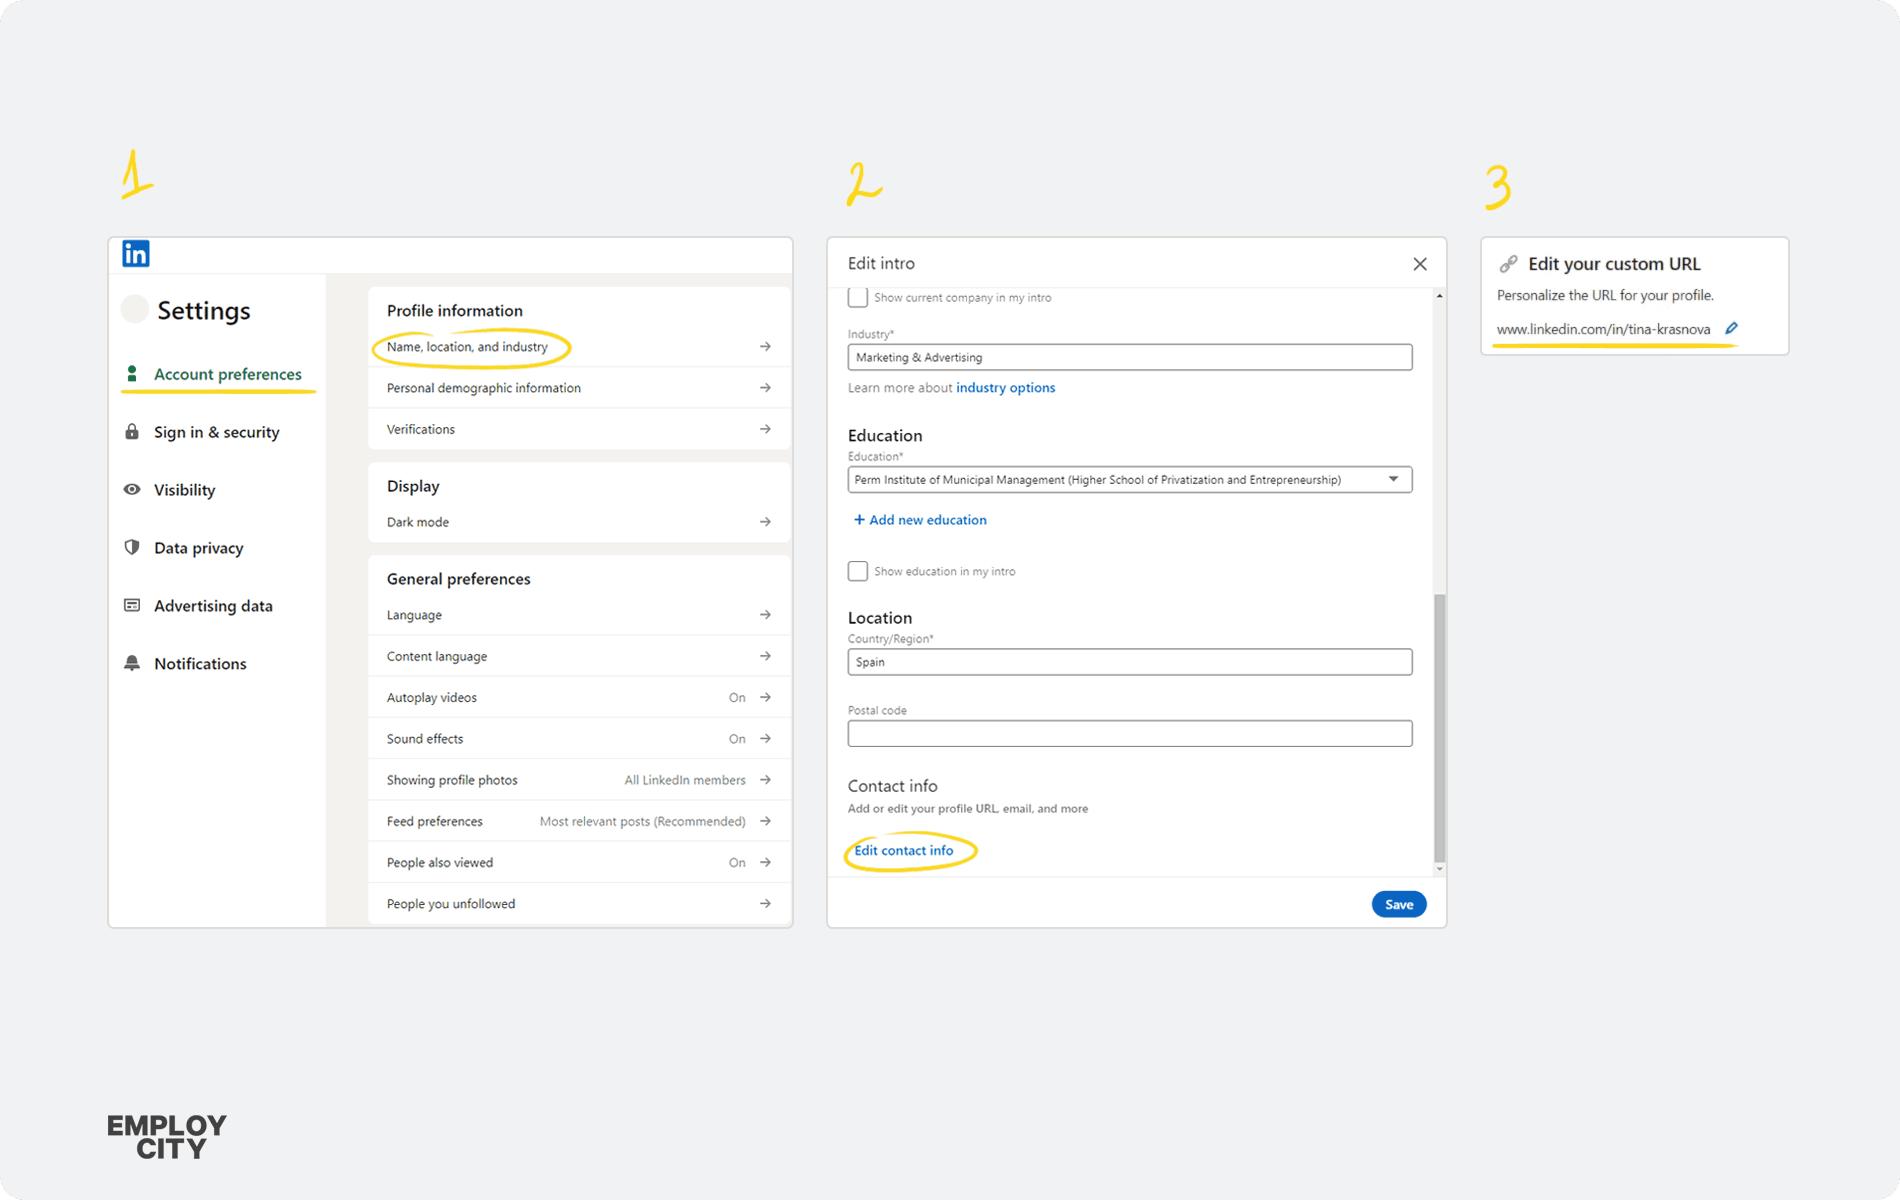
Task: Click Edit contact info link
Action: 904,851
